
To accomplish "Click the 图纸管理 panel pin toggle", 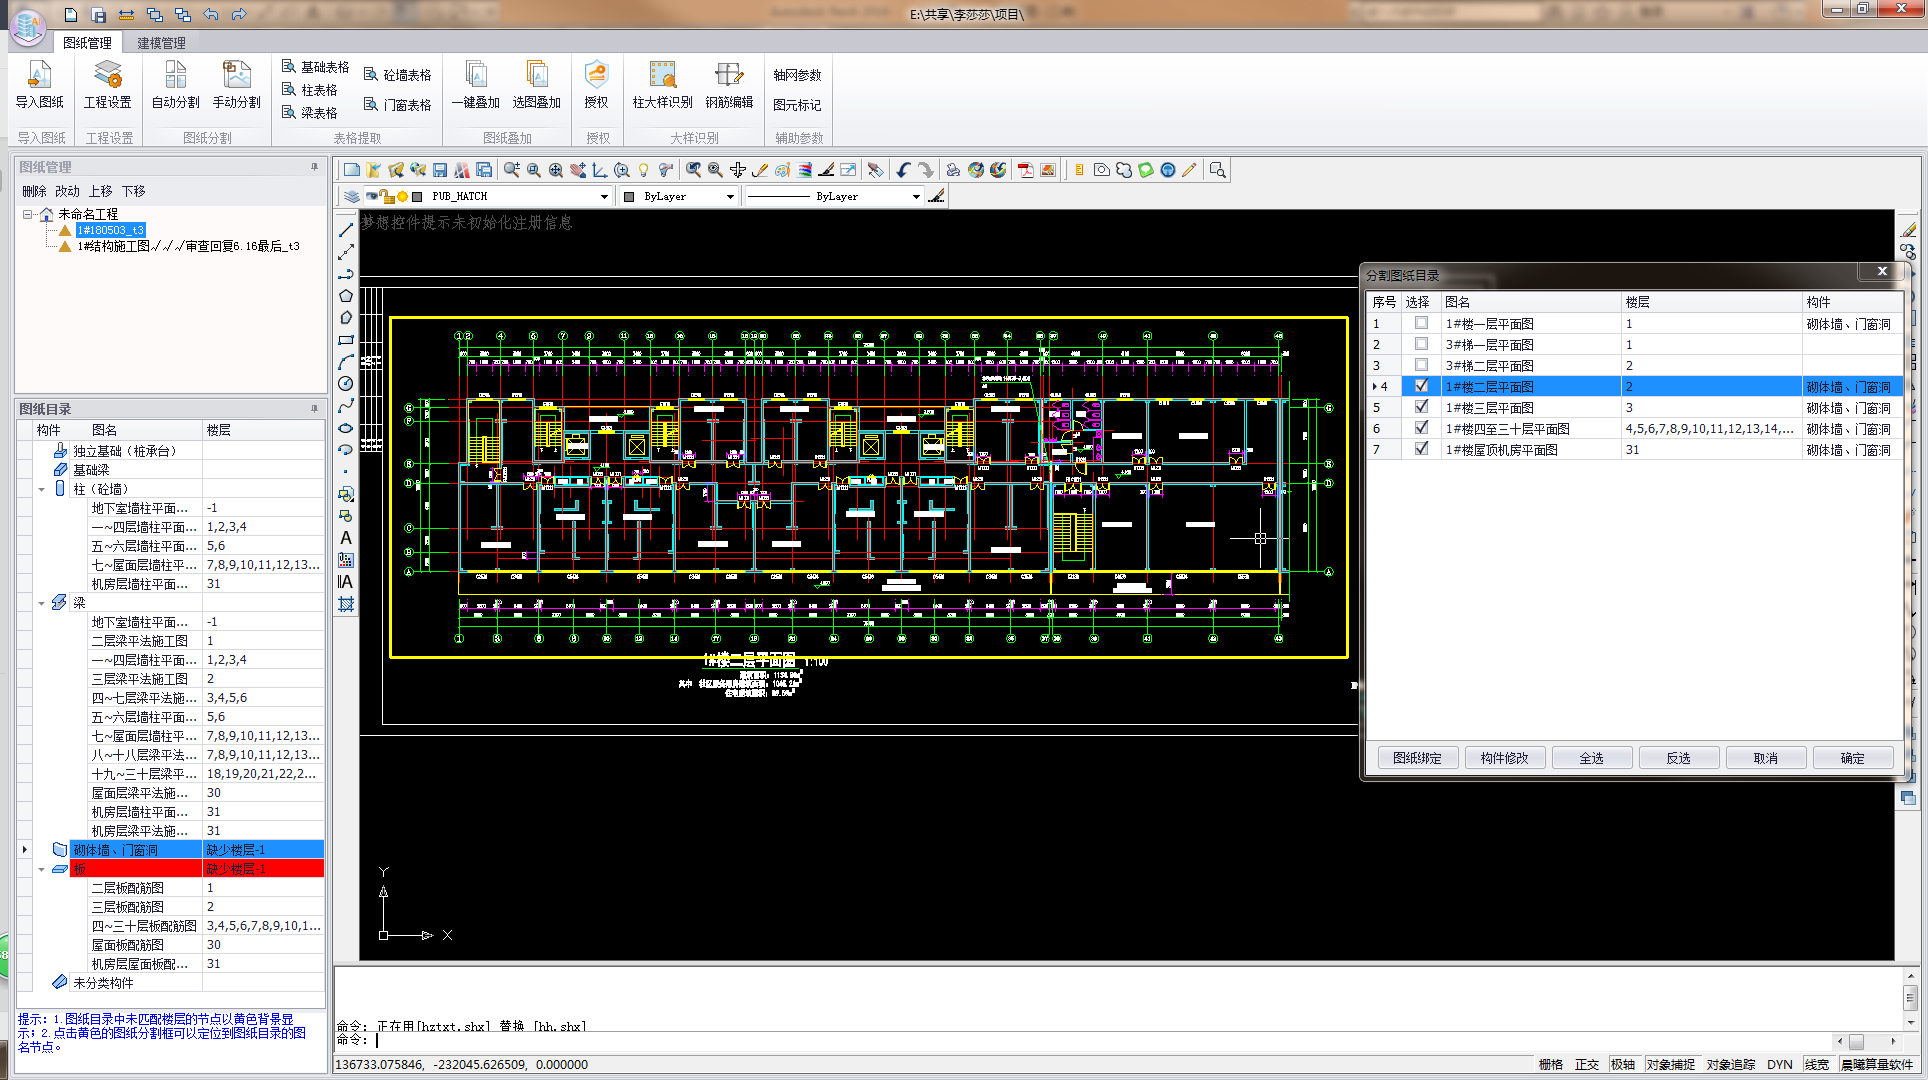I will 314,167.
